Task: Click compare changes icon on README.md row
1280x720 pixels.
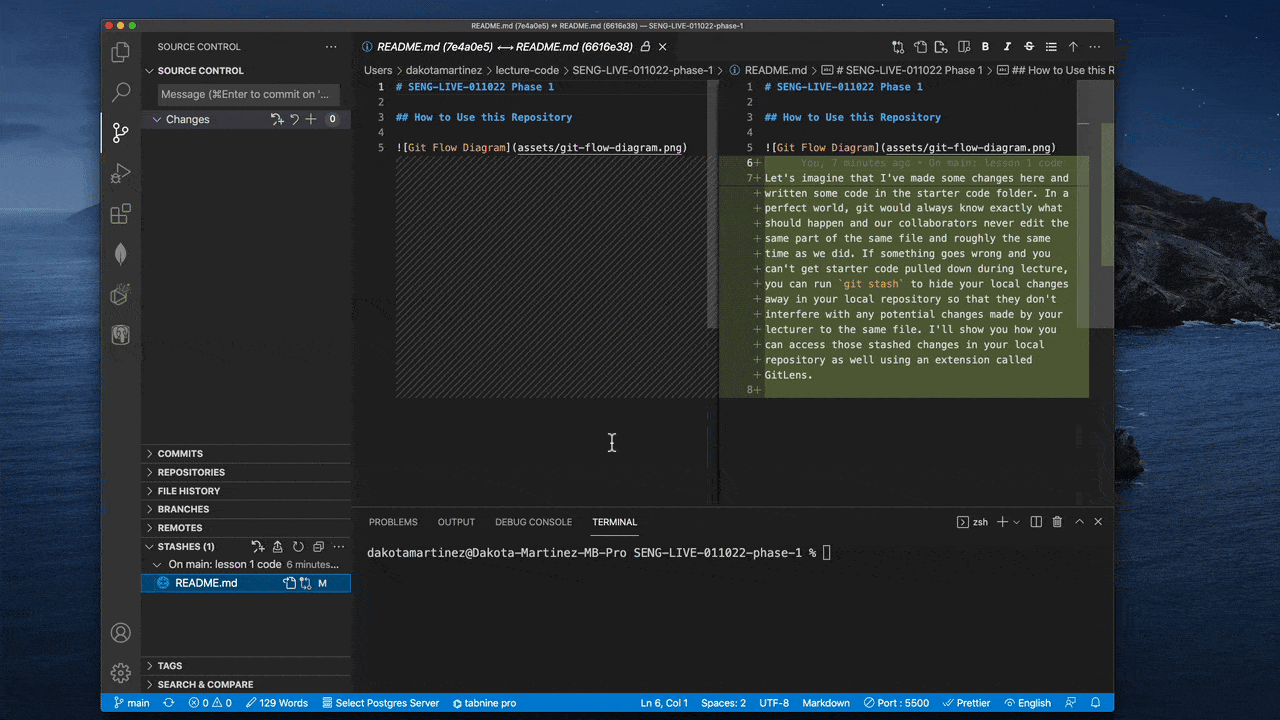Action: pyautogui.click(x=305, y=583)
